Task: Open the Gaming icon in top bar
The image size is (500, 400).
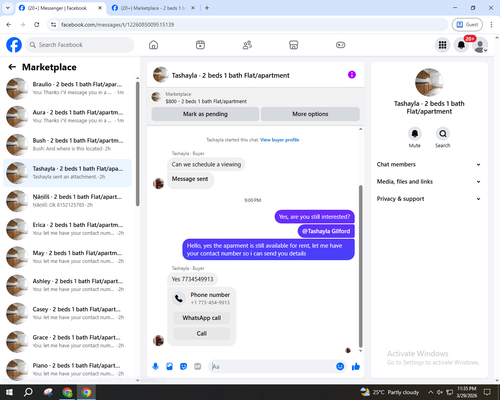Action: 340,45
